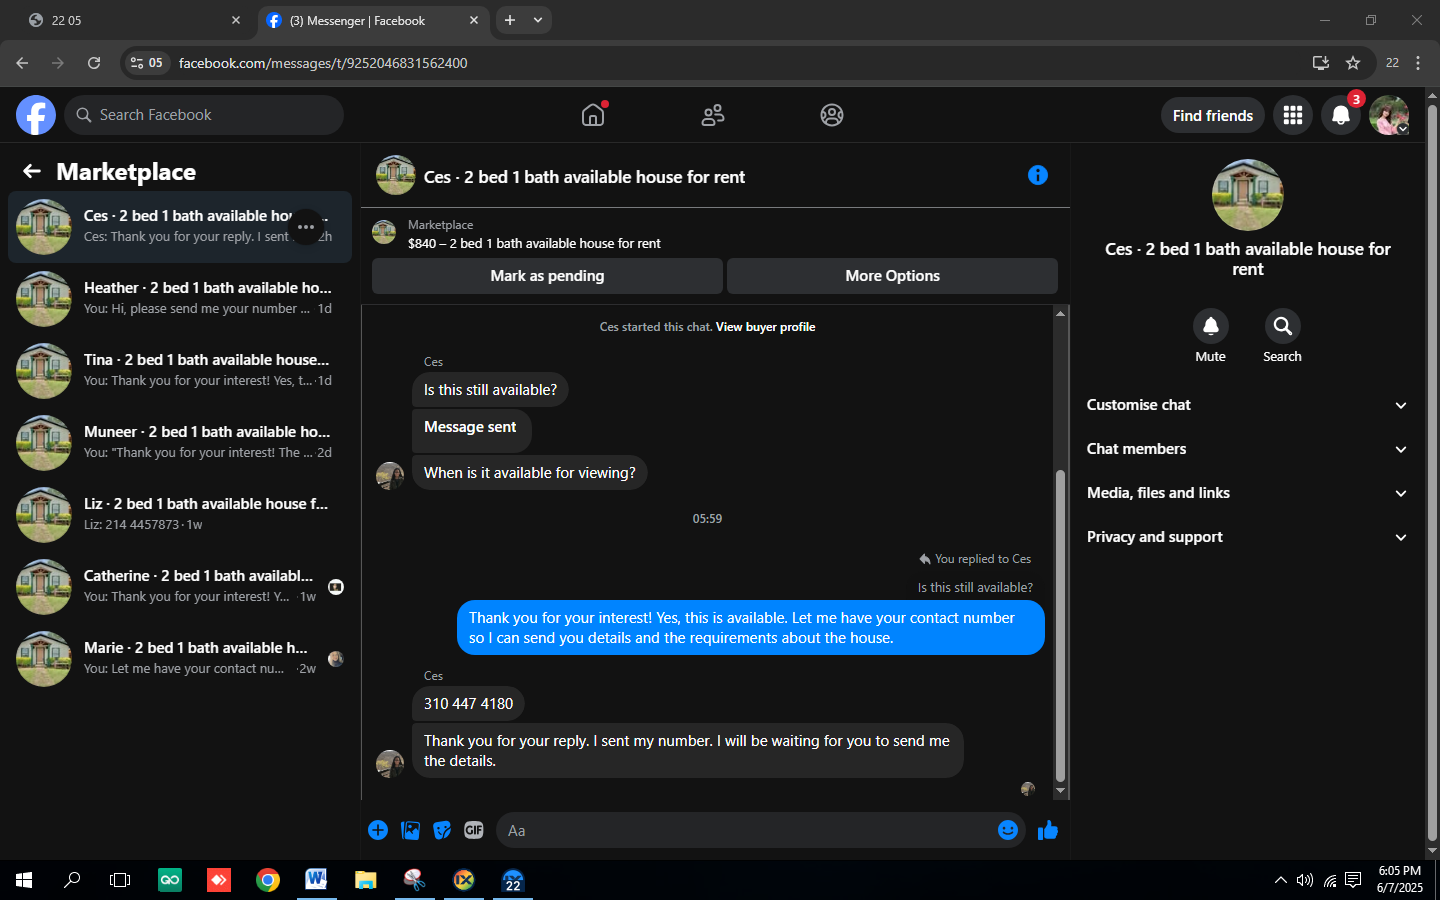Open View buyer profile link
The image size is (1440, 900).
(765, 327)
